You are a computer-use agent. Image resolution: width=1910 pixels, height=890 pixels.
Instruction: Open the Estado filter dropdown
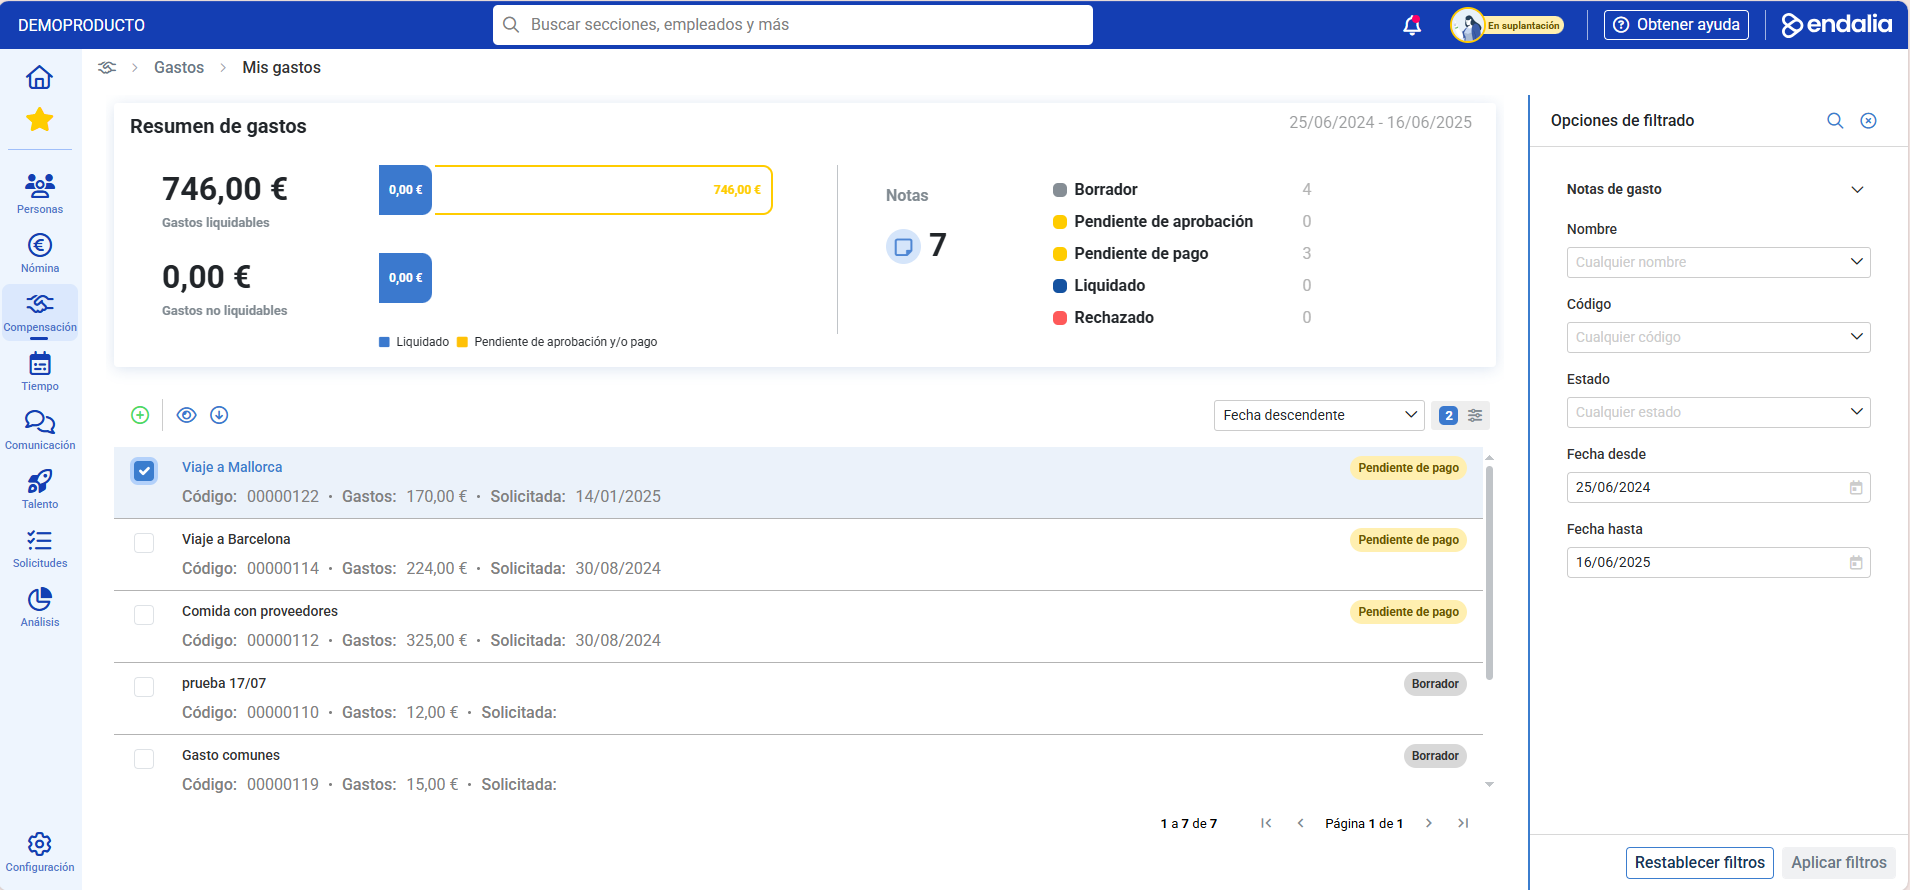[1718, 412]
